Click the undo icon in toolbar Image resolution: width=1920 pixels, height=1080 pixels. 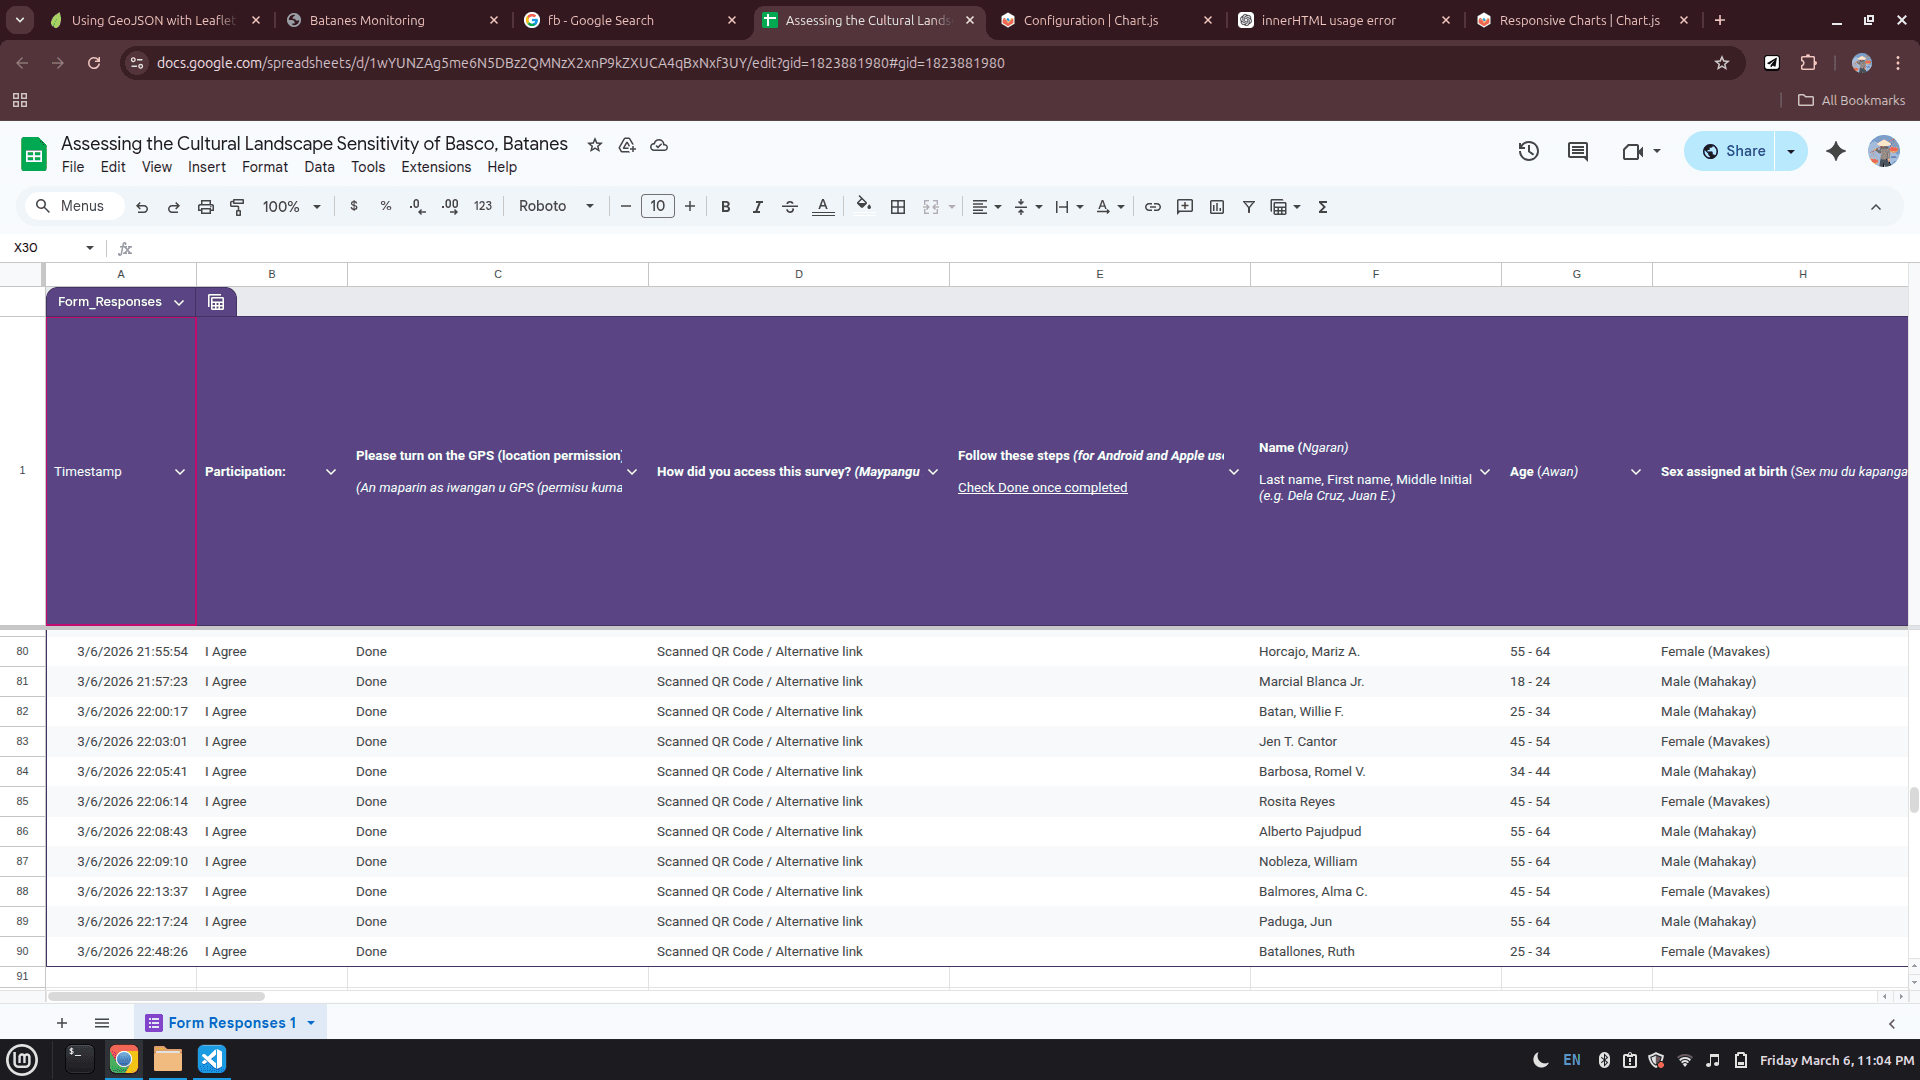click(142, 207)
